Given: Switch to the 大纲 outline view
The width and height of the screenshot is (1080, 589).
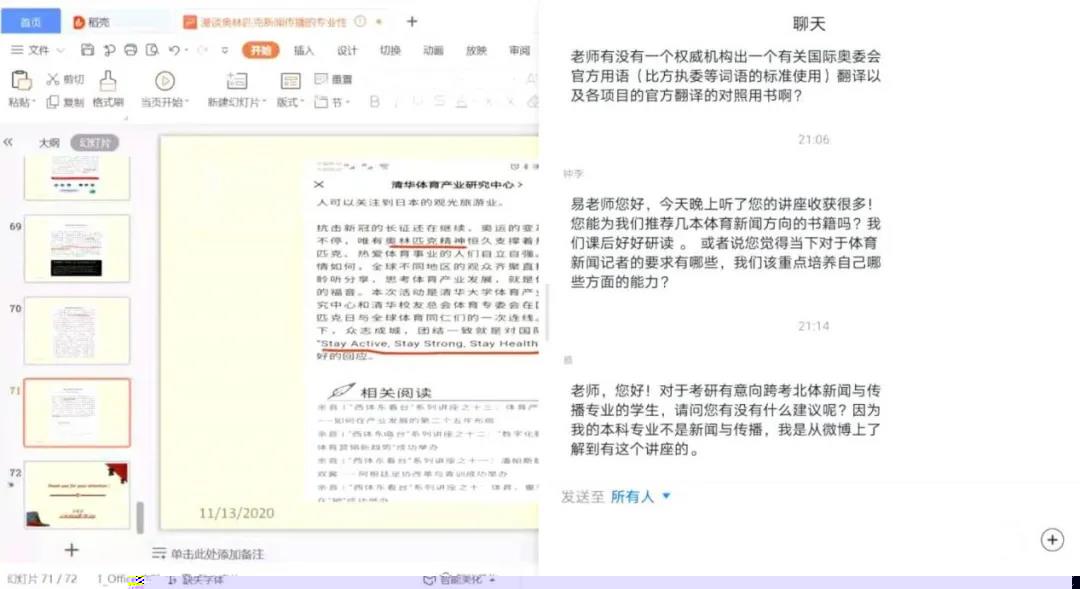Looking at the screenshot, I should click(x=49, y=143).
